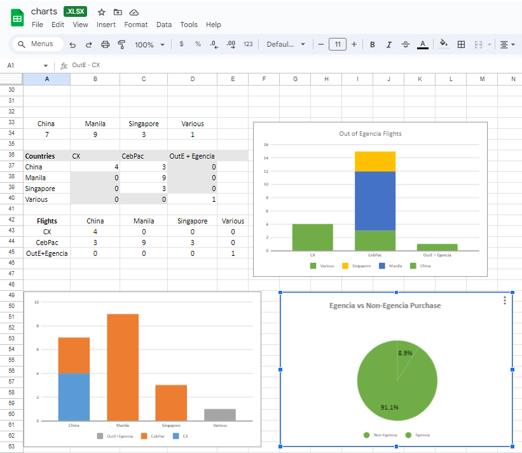The width and height of the screenshot is (522, 453).
Task: Open the Insert menu
Action: click(x=106, y=25)
